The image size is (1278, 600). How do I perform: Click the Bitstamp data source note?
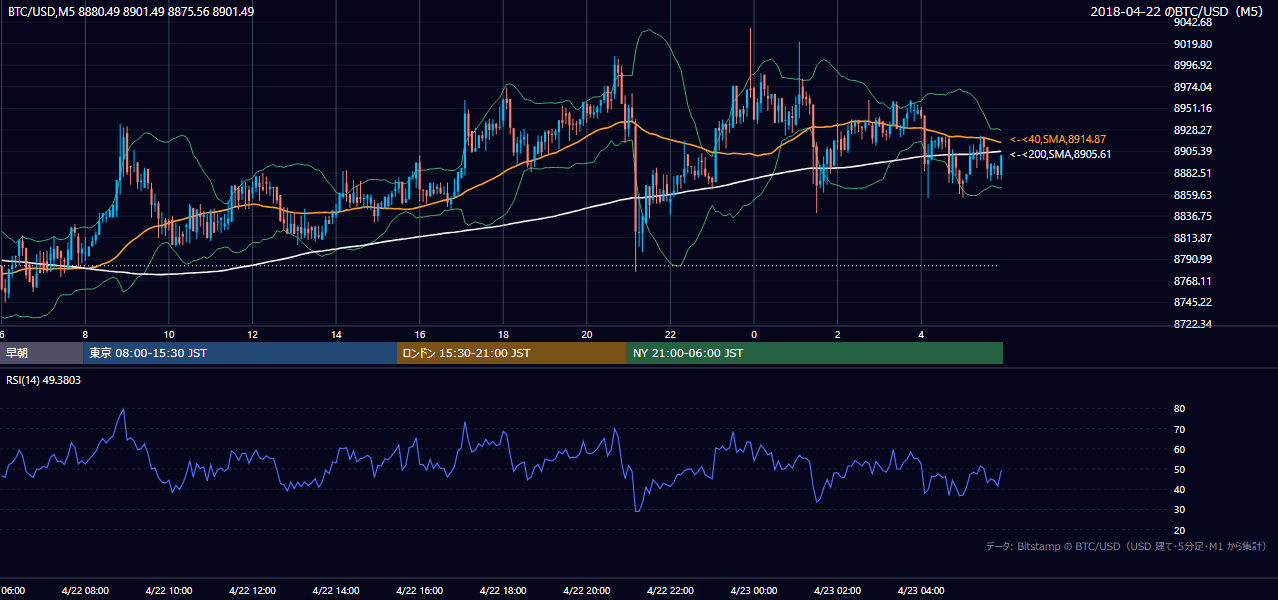pyautogui.click(x=1127, y=546)
